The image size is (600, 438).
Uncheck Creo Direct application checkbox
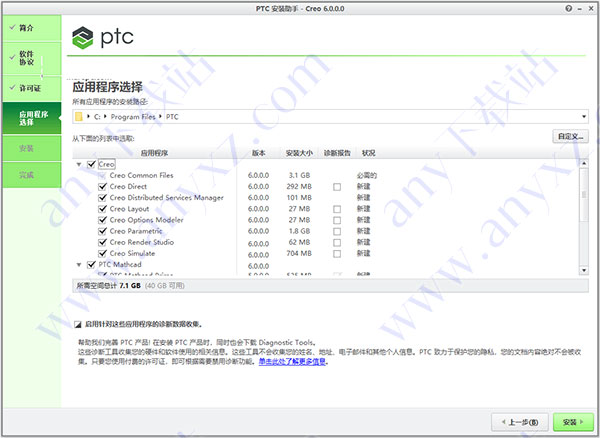pos(102,186)
